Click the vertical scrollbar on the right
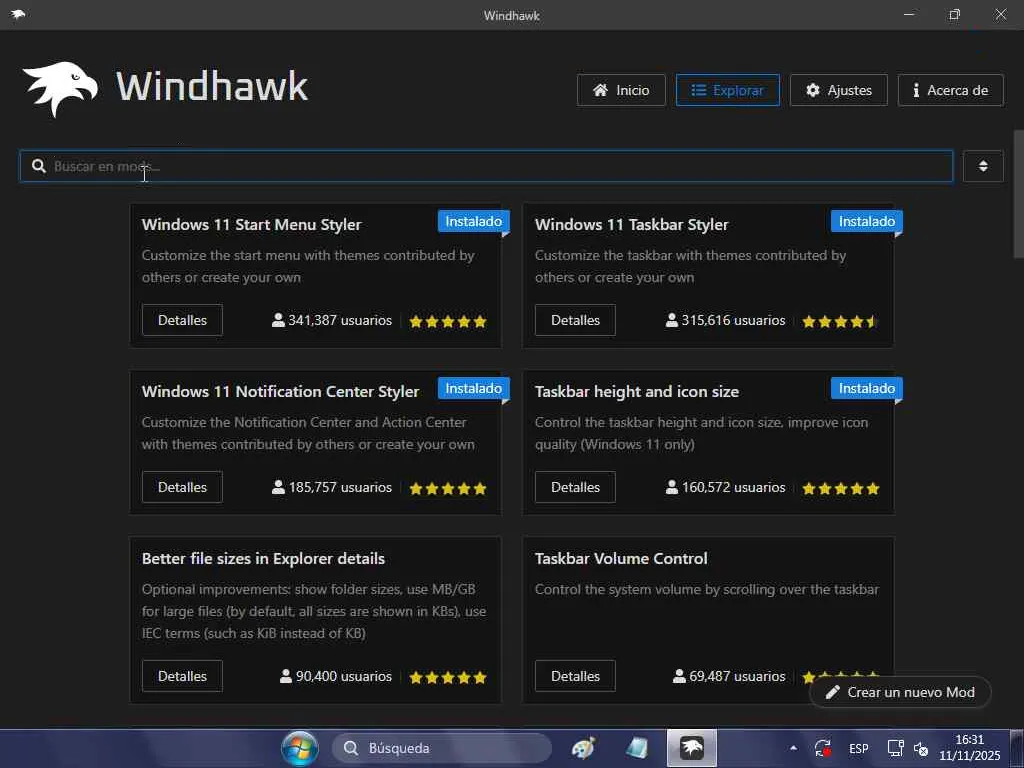1024x768 pixels. click(x=1018, y=194)
